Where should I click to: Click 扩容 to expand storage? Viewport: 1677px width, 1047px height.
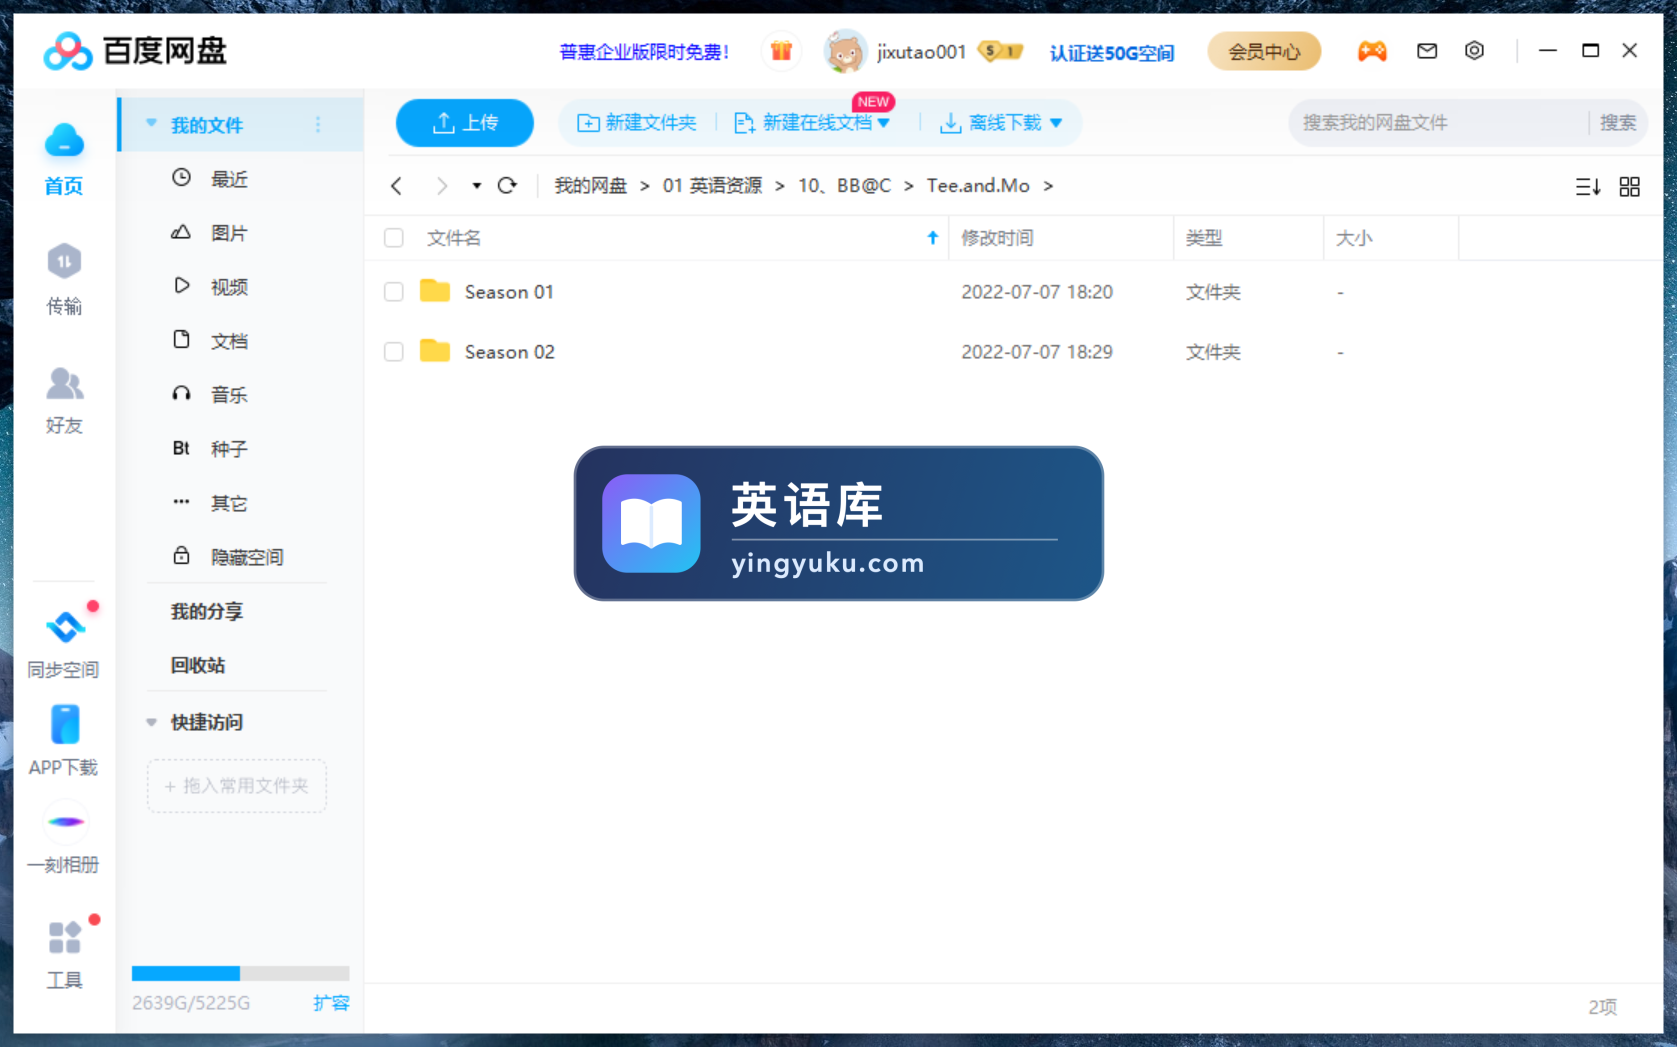[331, 1003]
